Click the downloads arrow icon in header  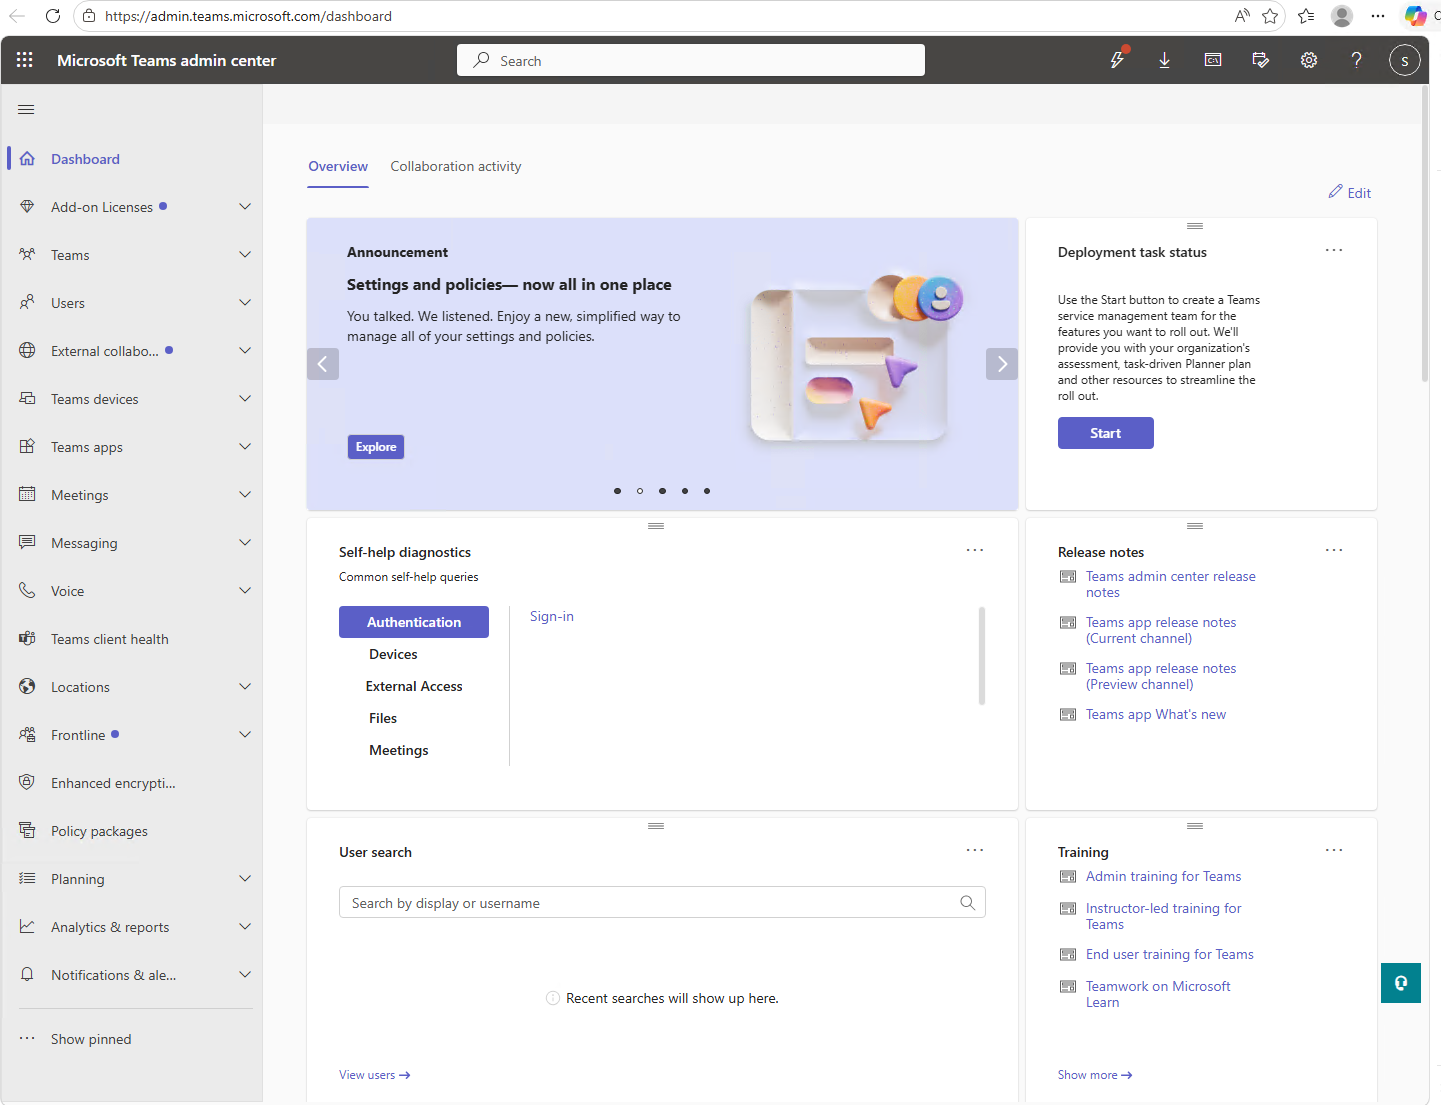(1164, 60)
